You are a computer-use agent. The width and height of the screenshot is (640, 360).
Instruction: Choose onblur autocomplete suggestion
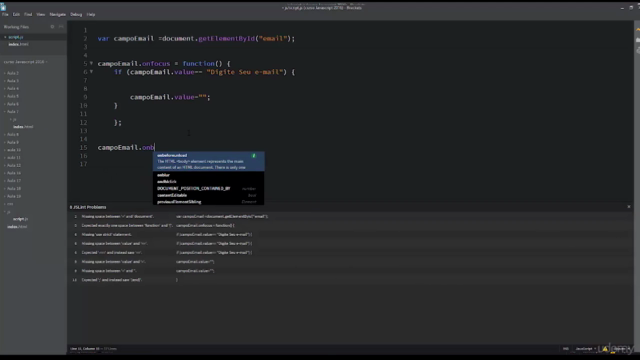click(x=209, y=175)
